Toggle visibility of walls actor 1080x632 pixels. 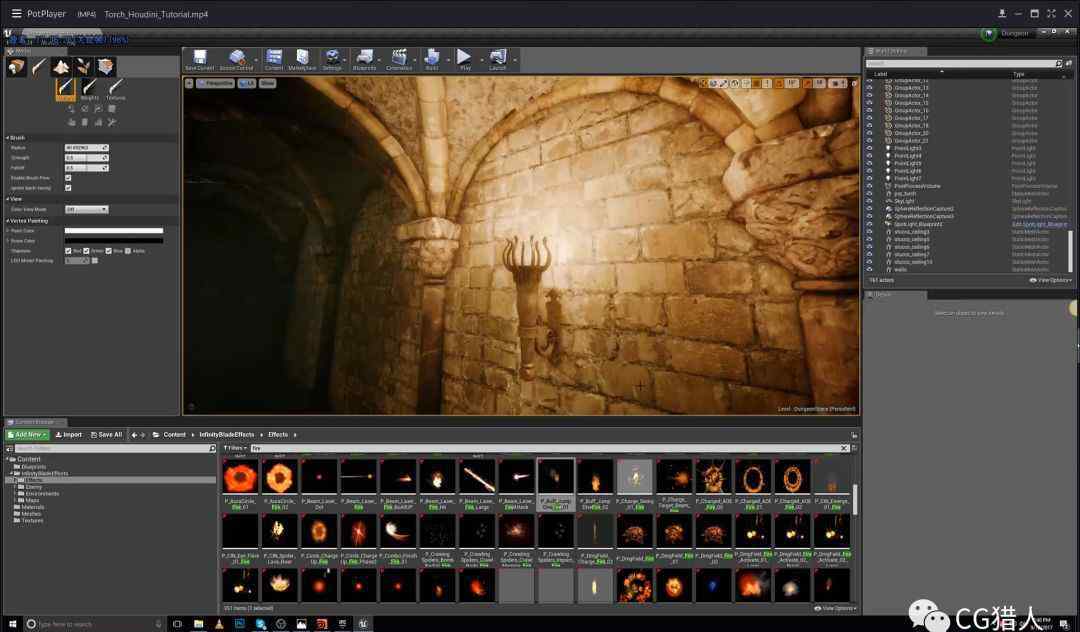[869, 269]
